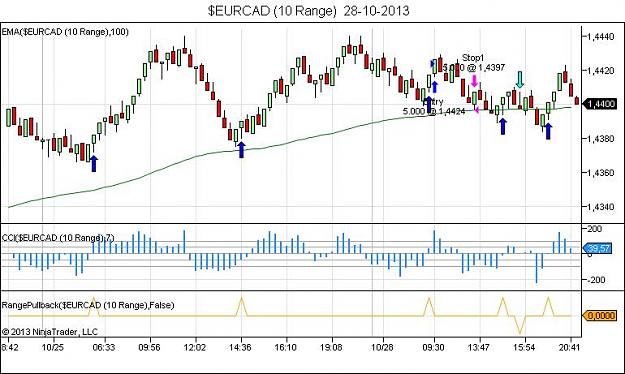Click the 16:10 time label
Screen dimensions: 625x374
pyautogui.click(x=285, y=347)
